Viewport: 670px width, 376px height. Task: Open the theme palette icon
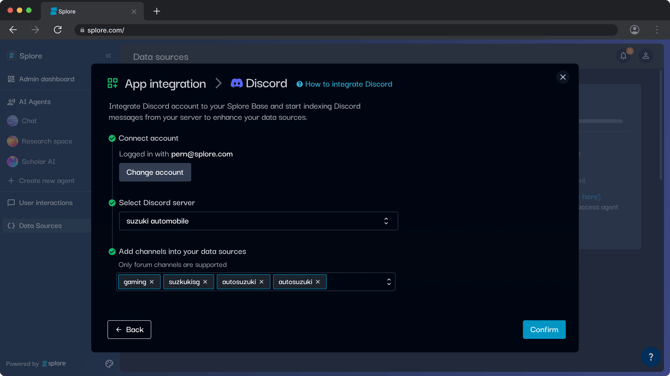109,364
